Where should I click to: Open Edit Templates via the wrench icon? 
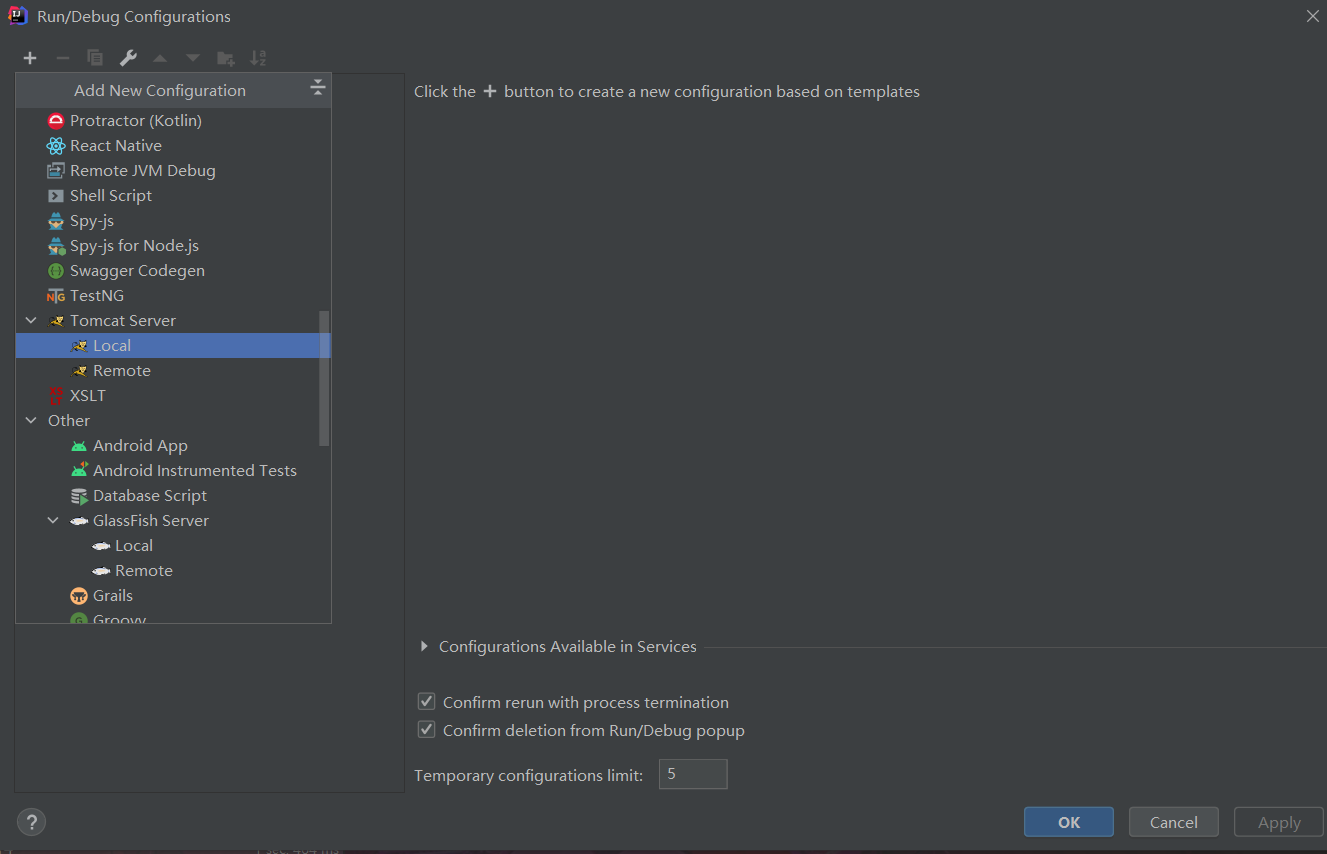click(128, 58)
